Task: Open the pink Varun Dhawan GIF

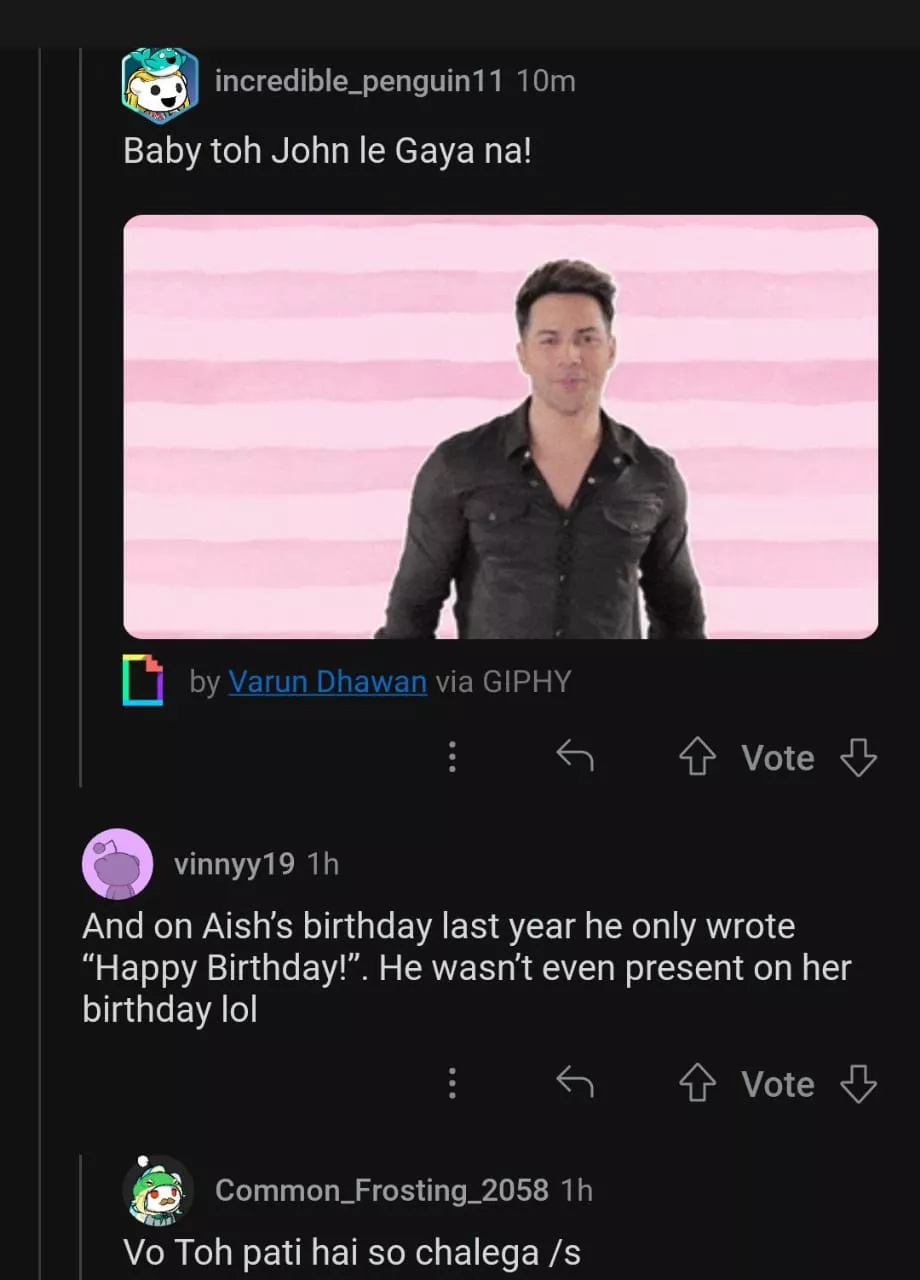Action: (500, 427)
